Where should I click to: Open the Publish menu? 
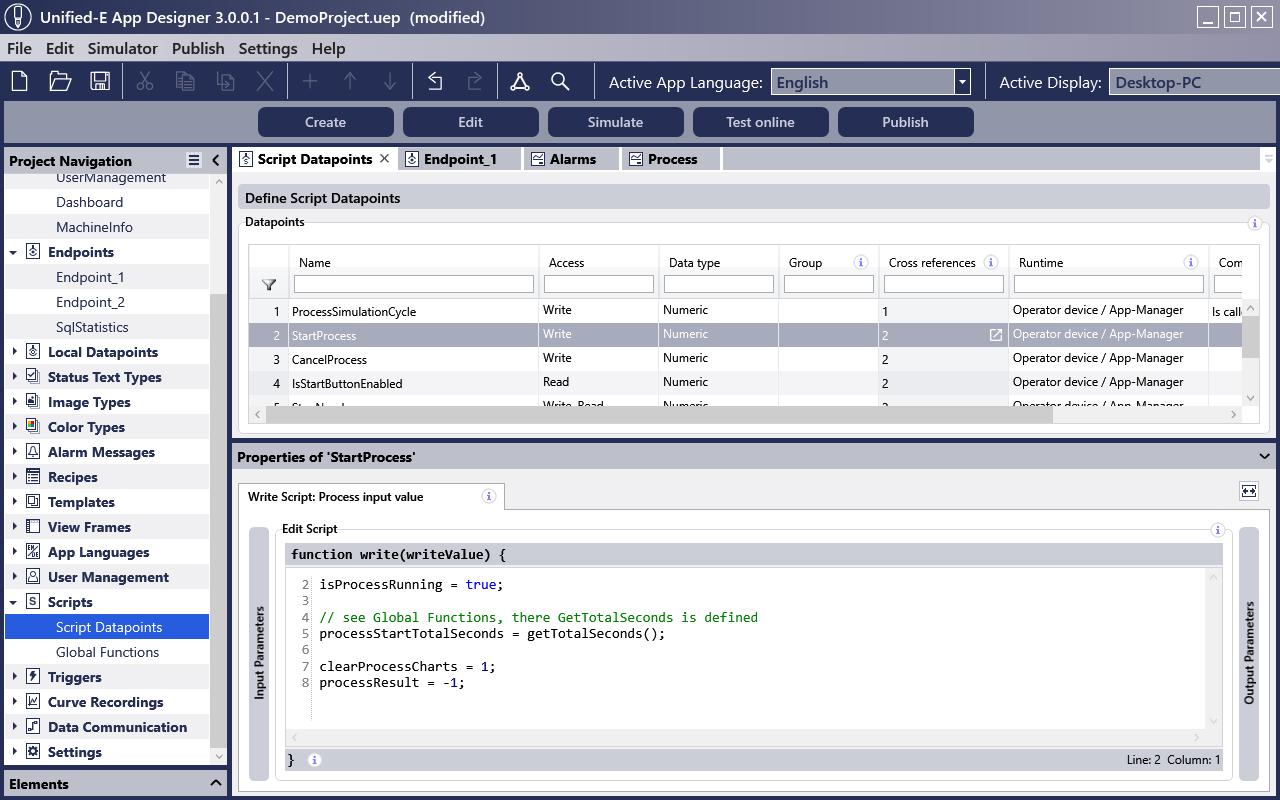pos(198,48)
